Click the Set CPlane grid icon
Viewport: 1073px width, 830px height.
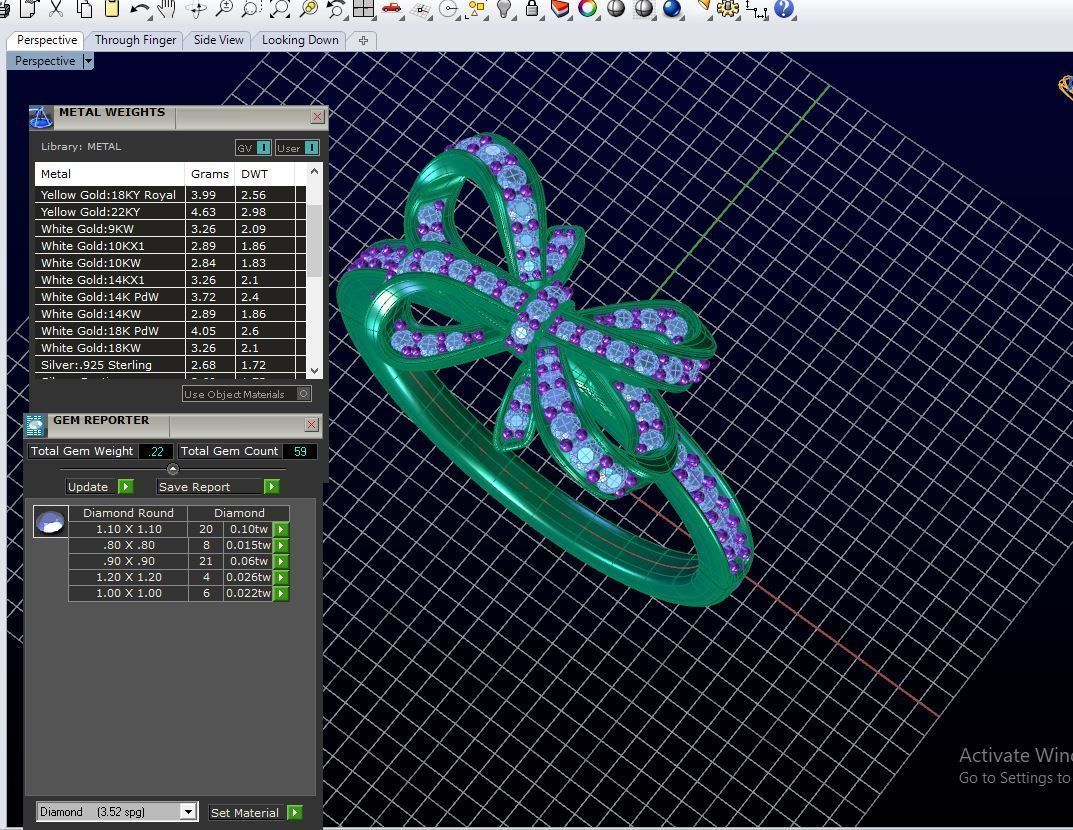pyautogui.click(x=422, y=9)
